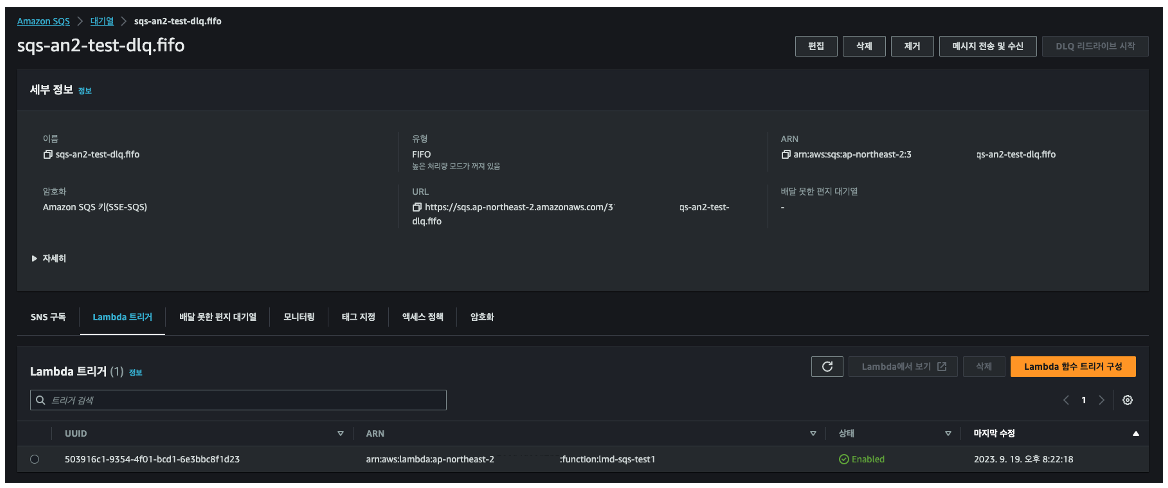Click Lambda에서 보기 button
This screenshot has height=488, width=1168.
(x=903, y=367)
